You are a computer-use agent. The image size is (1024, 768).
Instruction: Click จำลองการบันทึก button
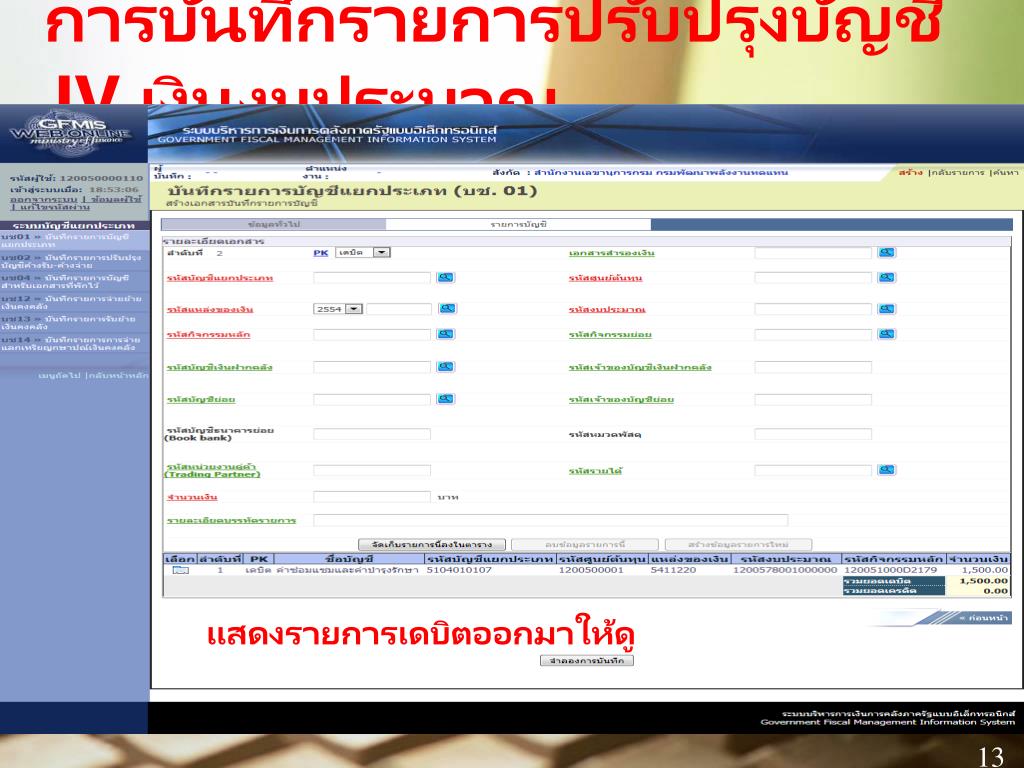586,661
